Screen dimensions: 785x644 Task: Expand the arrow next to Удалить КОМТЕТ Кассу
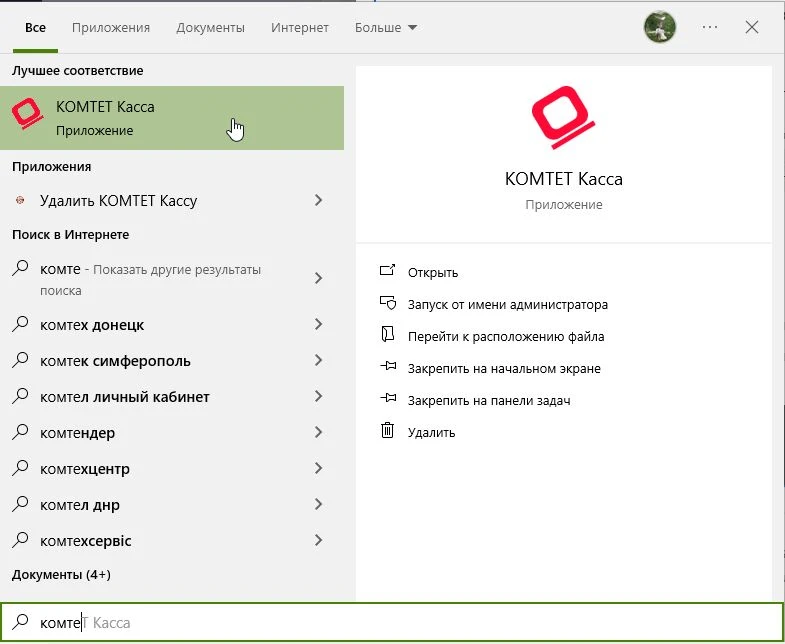(318, 200)
